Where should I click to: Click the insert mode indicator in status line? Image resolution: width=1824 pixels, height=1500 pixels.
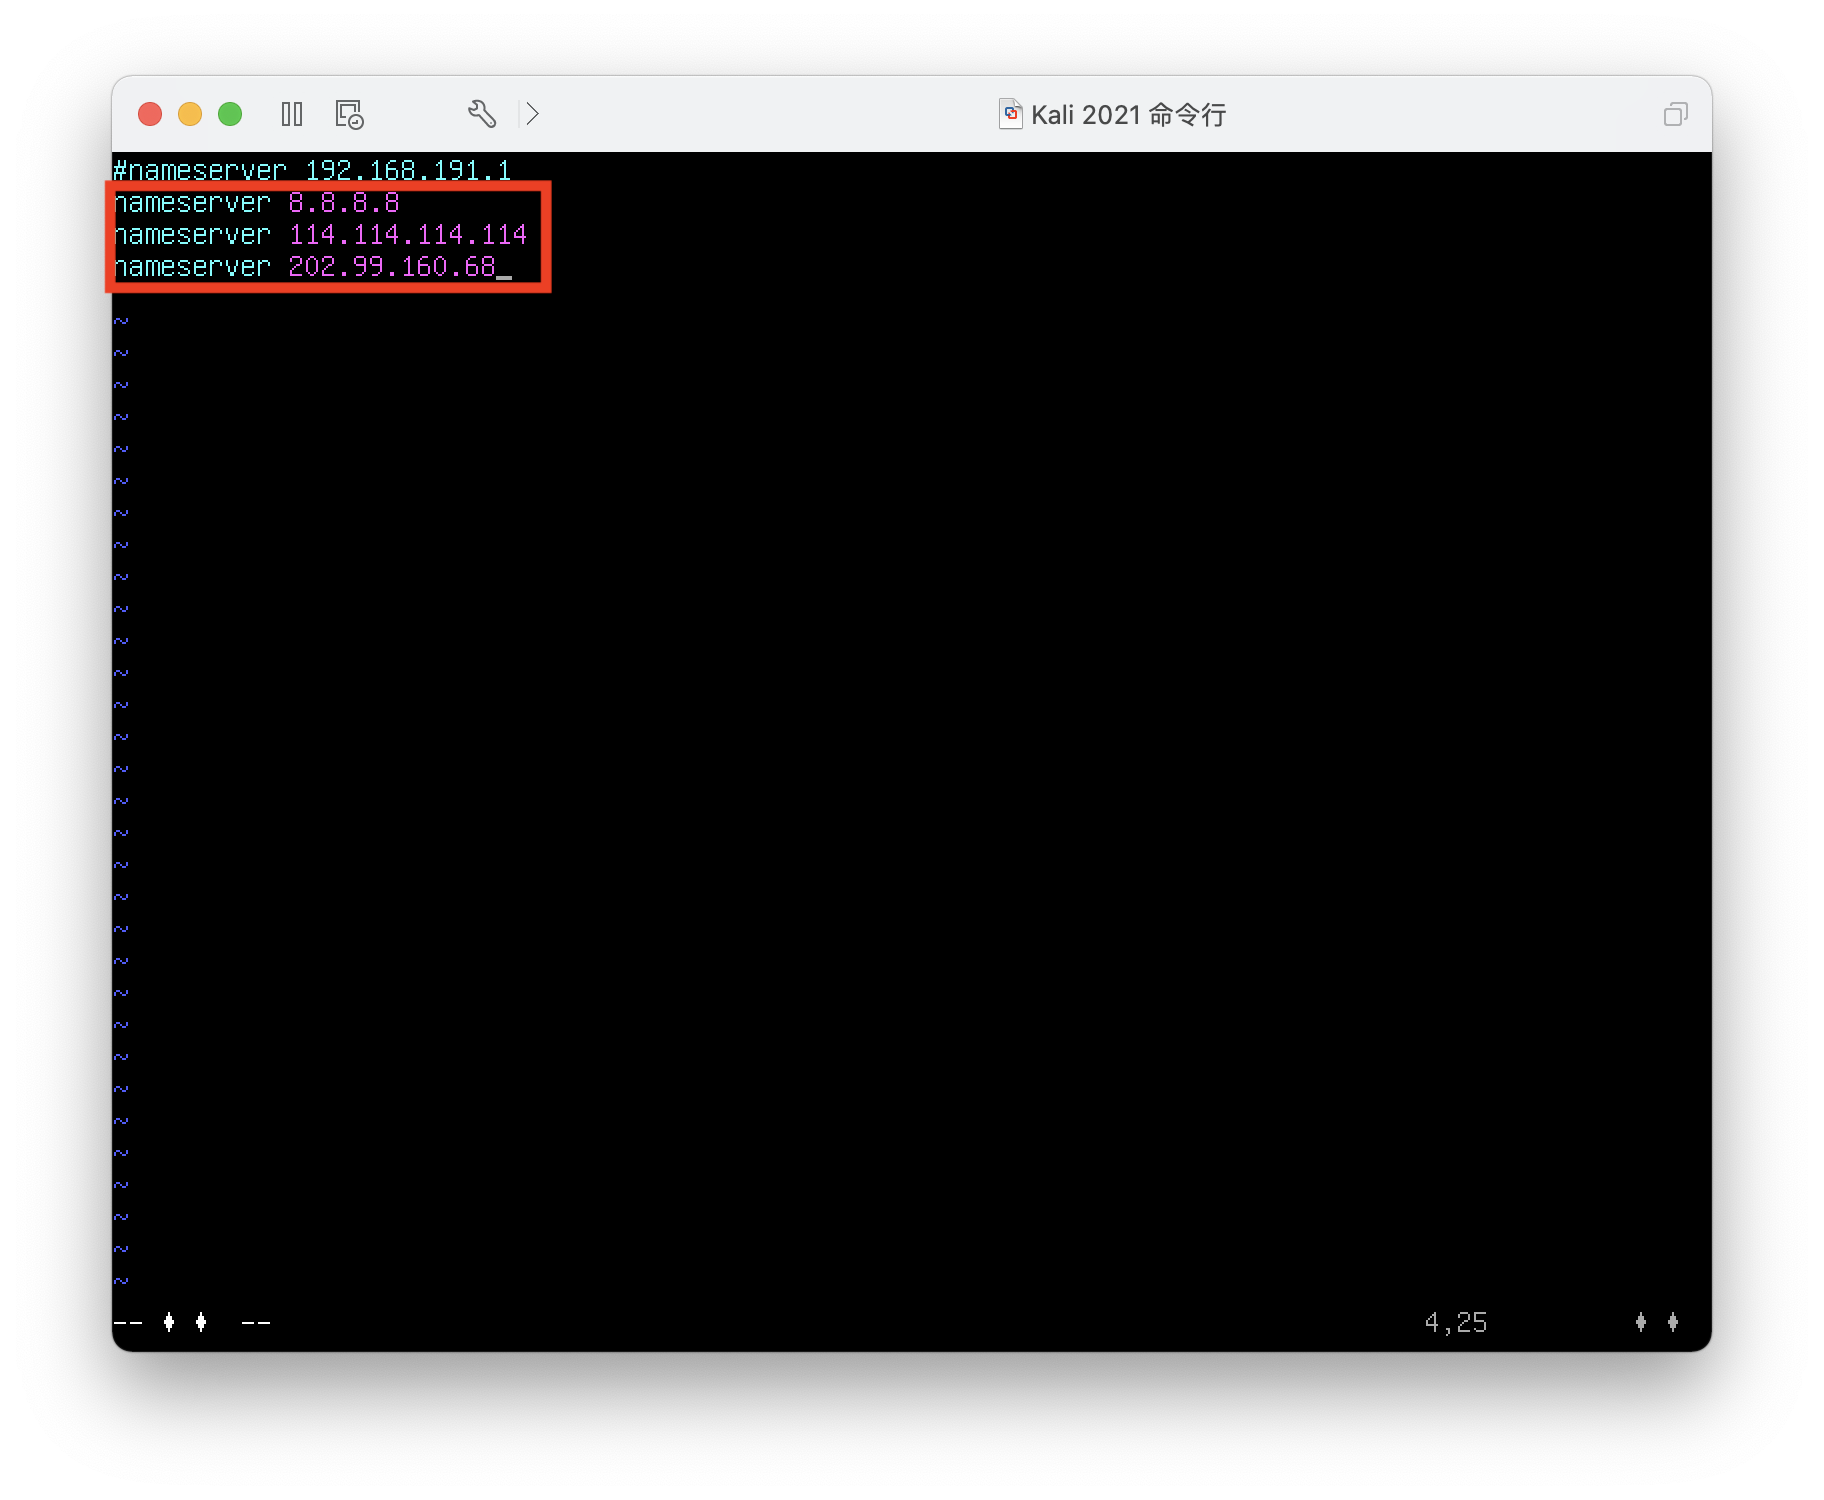coord(192,1323)
